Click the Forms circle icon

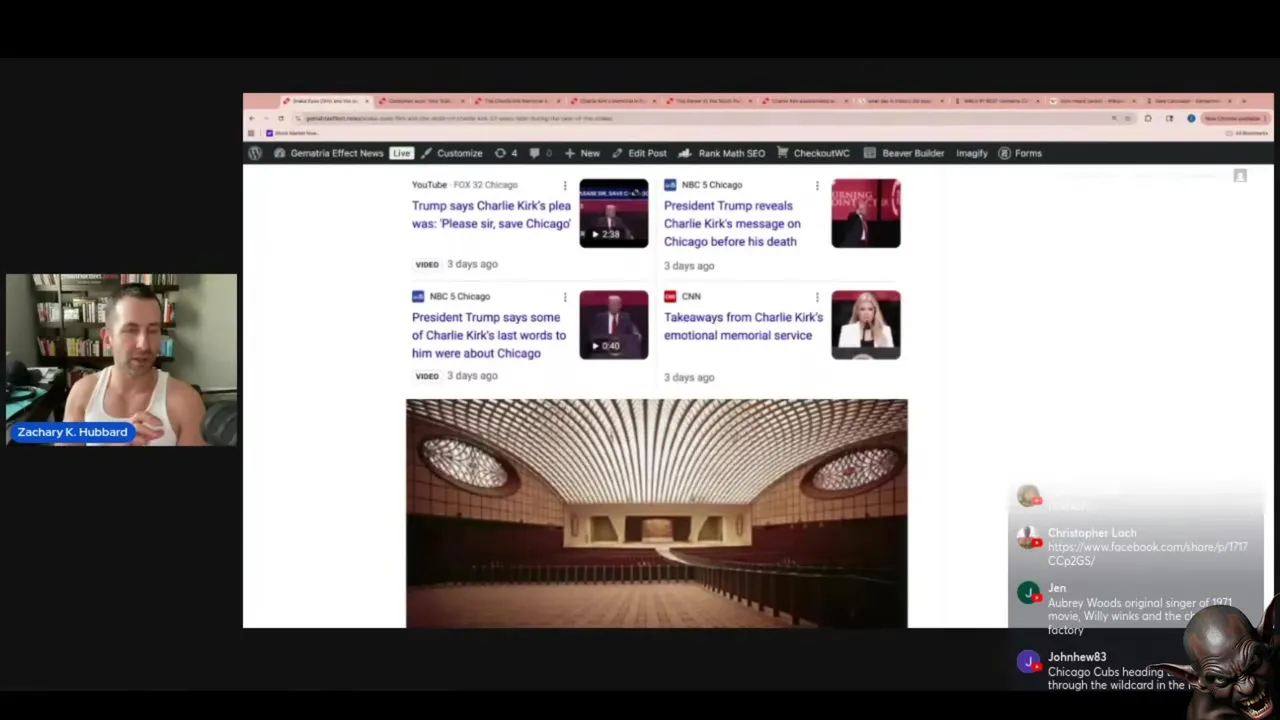click(x=1004, y=153)
